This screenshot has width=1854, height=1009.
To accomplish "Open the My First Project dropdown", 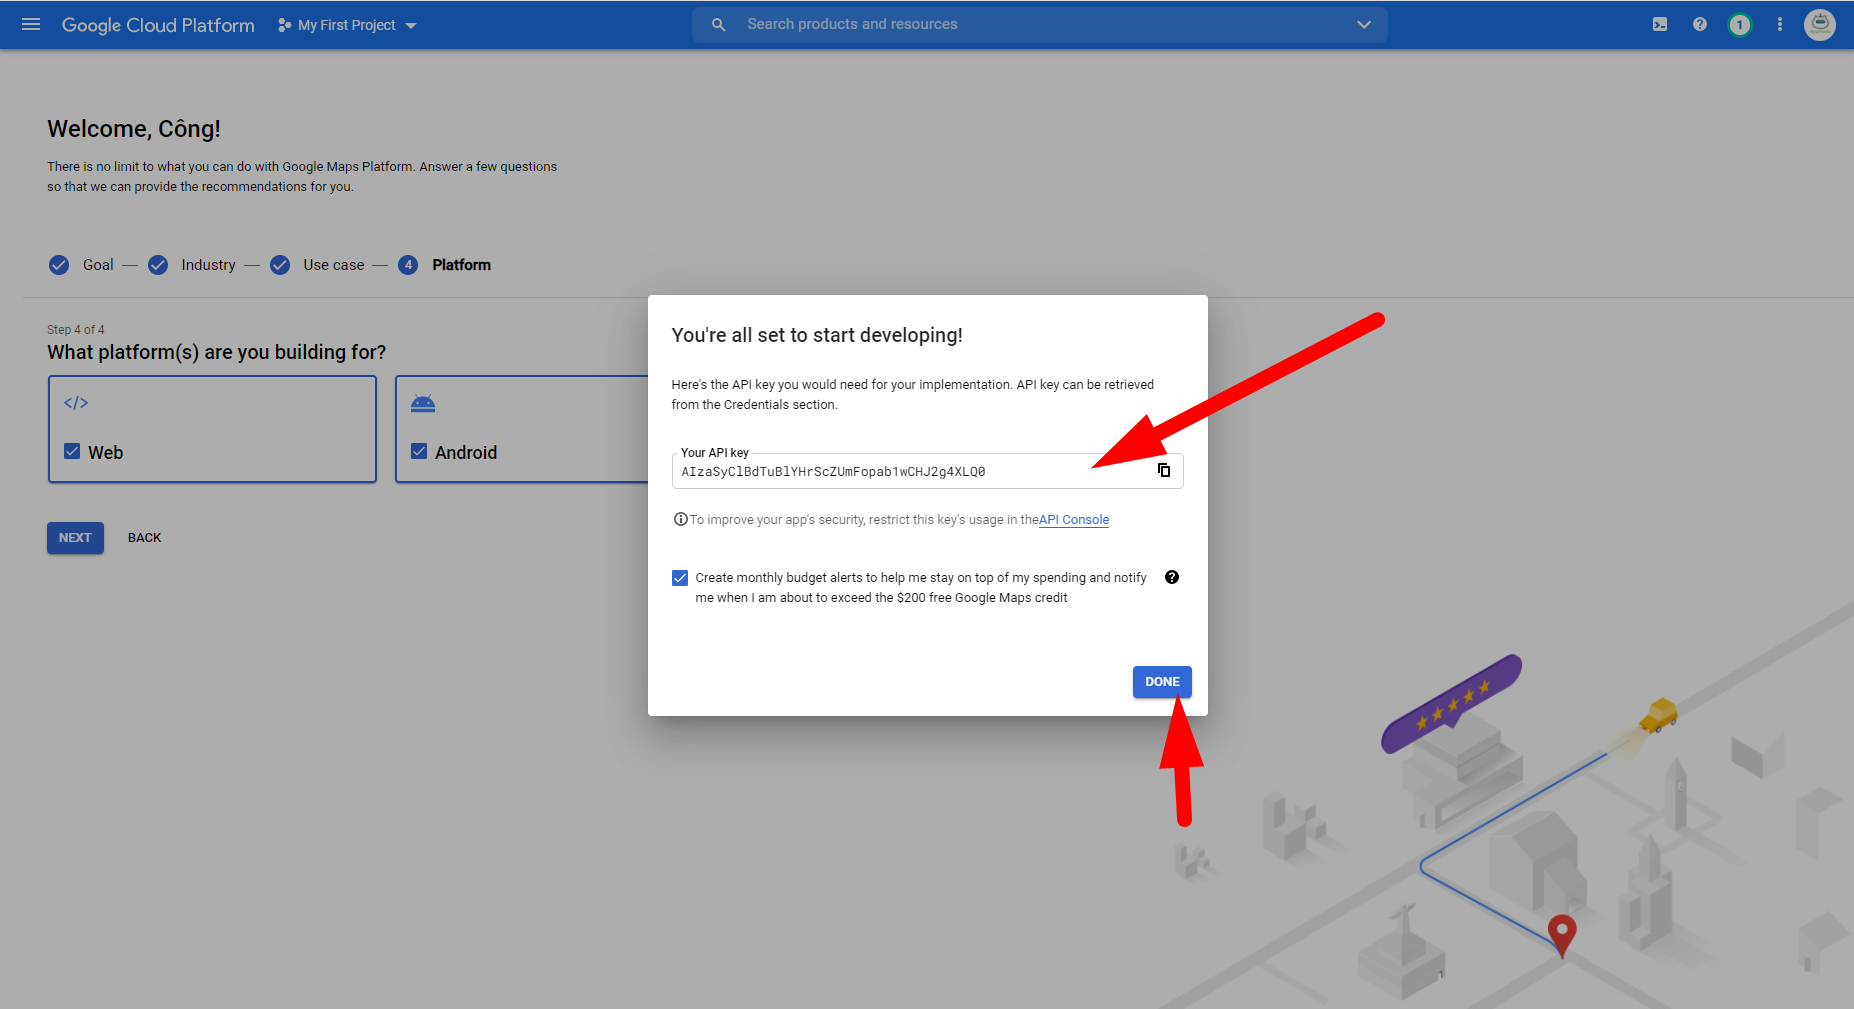I will [347, 25].
